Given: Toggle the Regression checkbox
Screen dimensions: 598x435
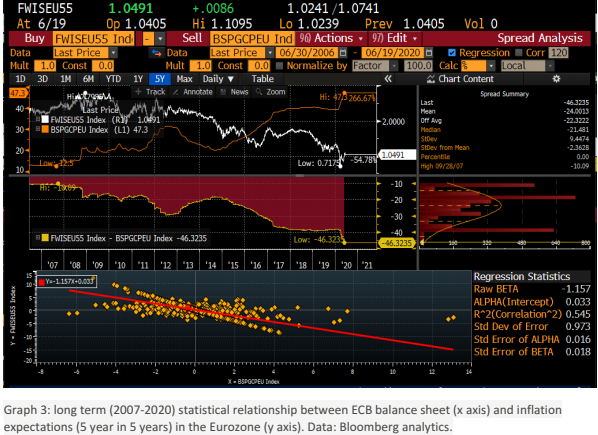Looking at the screenshot, I should [452, 53].
